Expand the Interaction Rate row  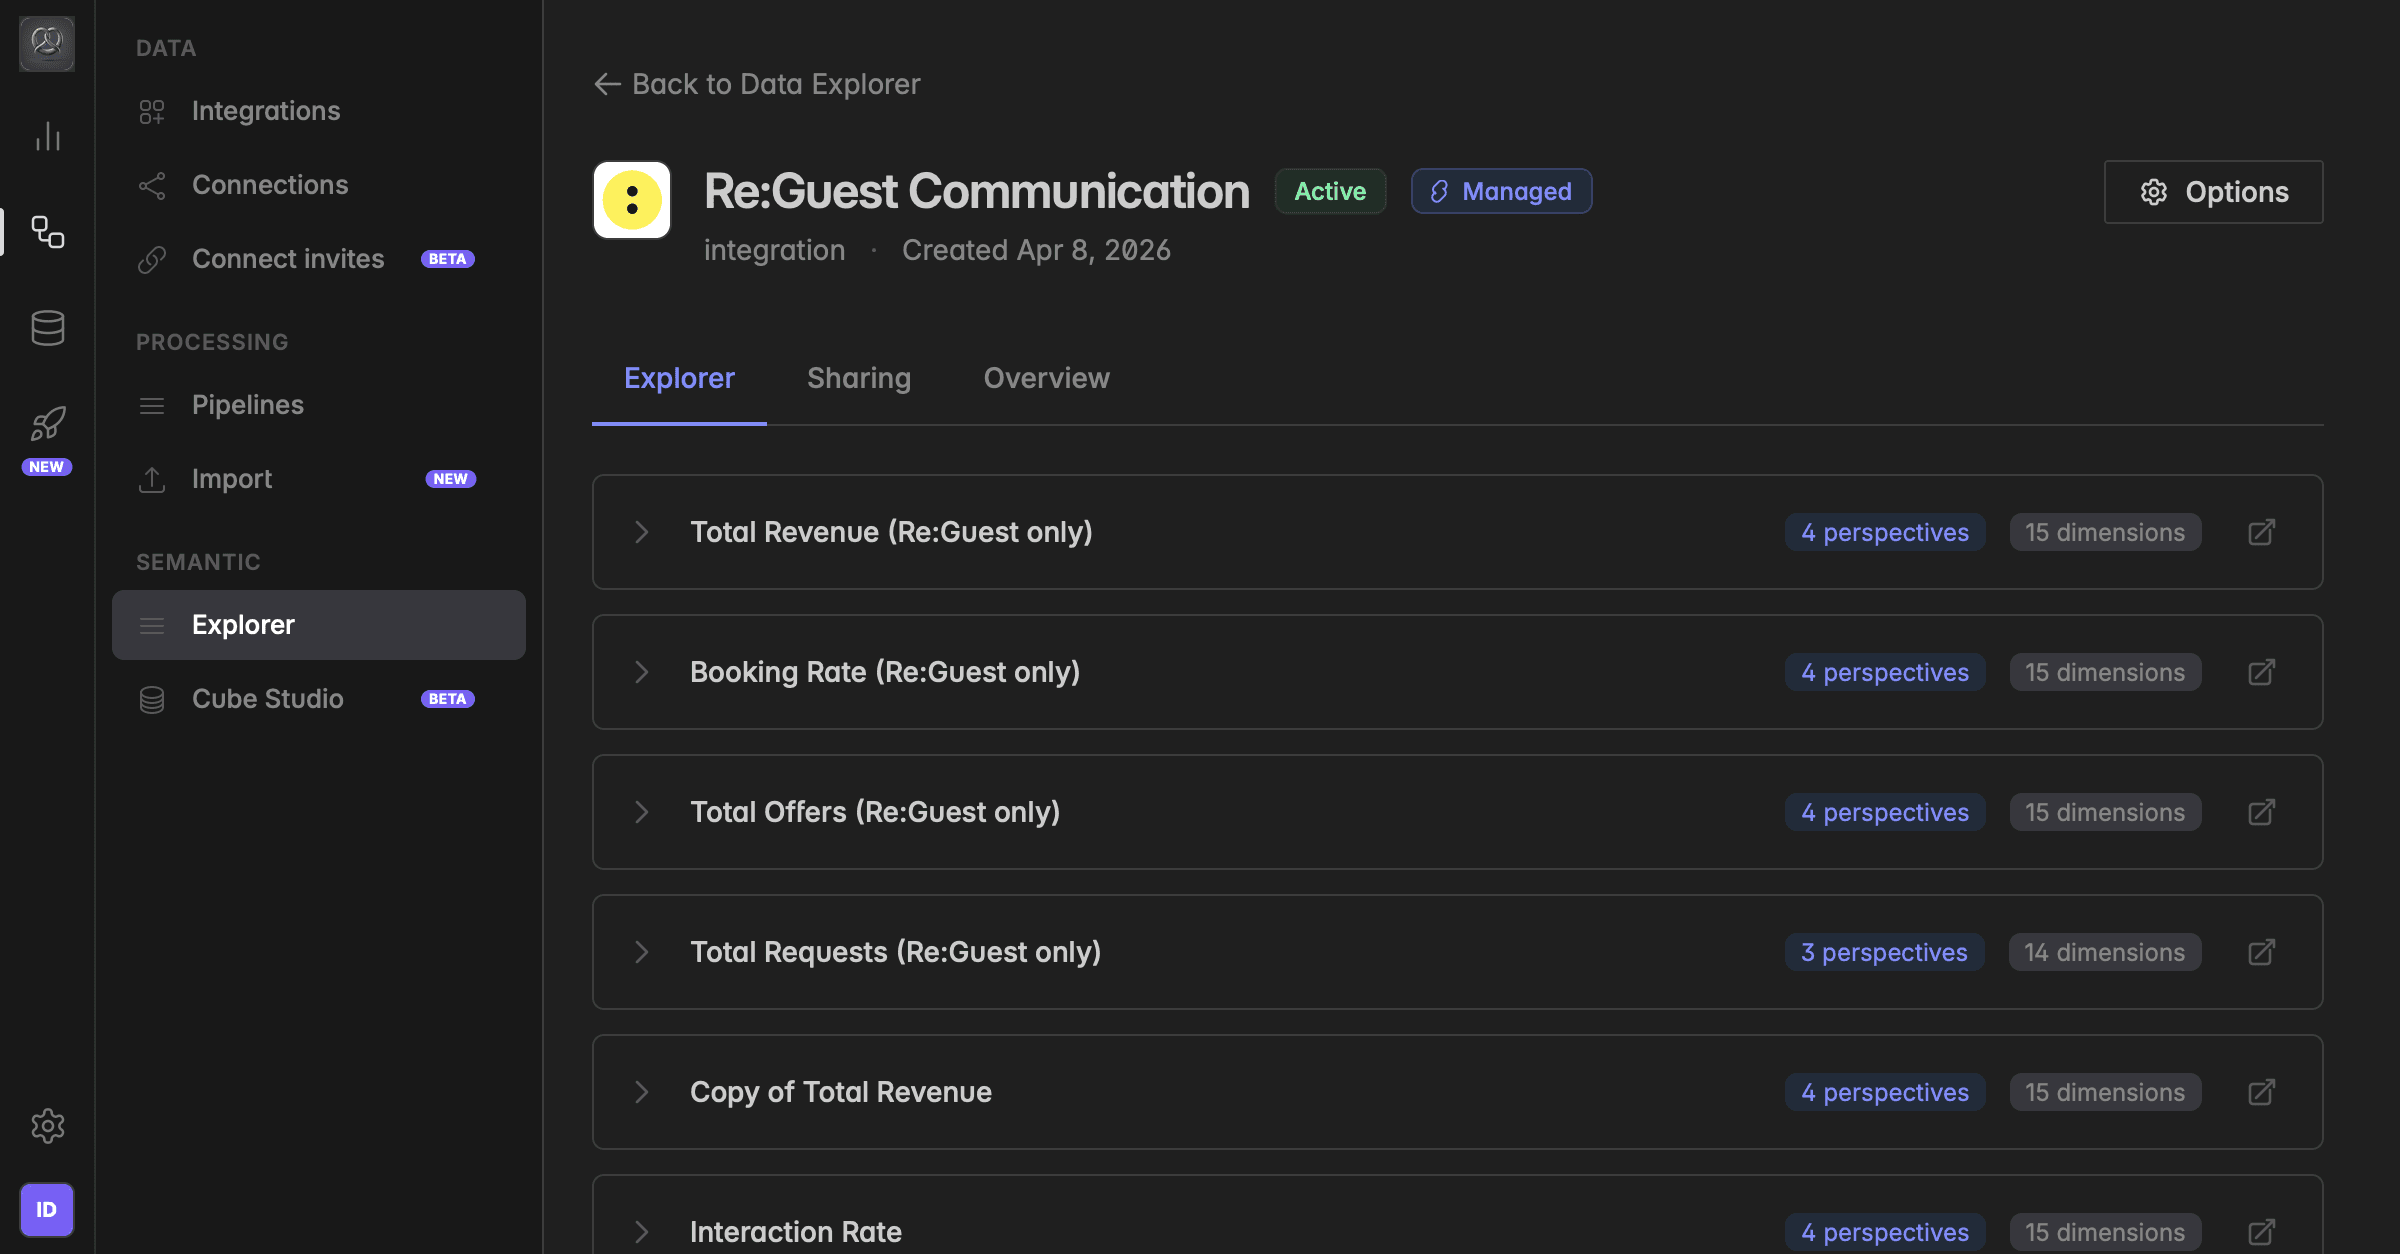coord(642,1232)
